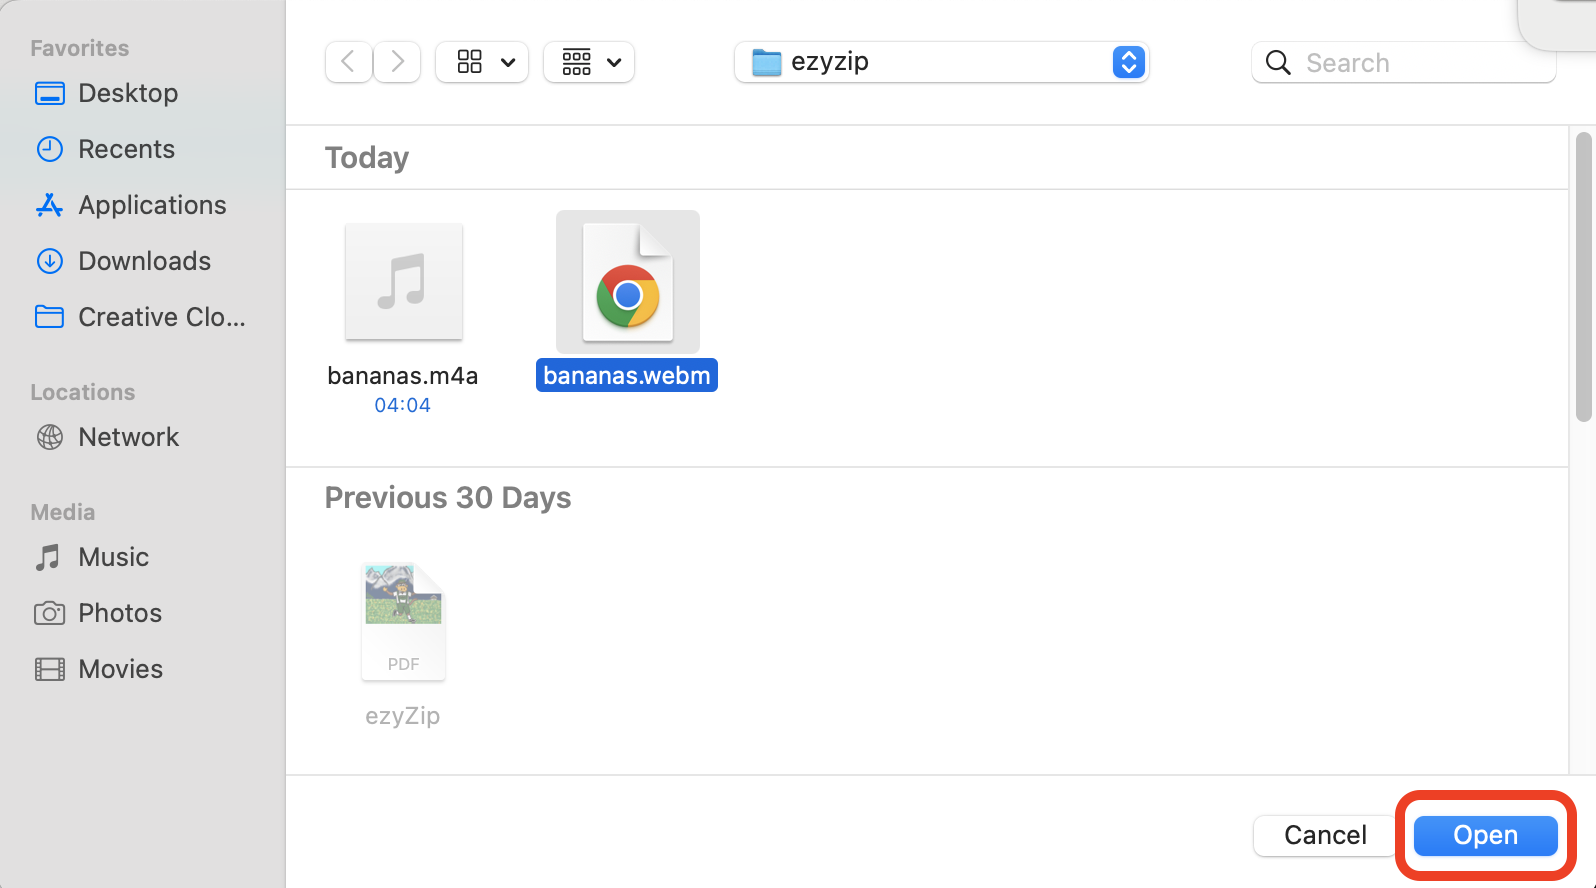This screenshot has height=888, width=1596.
Task: Open Desktop in the Favorites sidebar
Action: (x=128, y=93)
